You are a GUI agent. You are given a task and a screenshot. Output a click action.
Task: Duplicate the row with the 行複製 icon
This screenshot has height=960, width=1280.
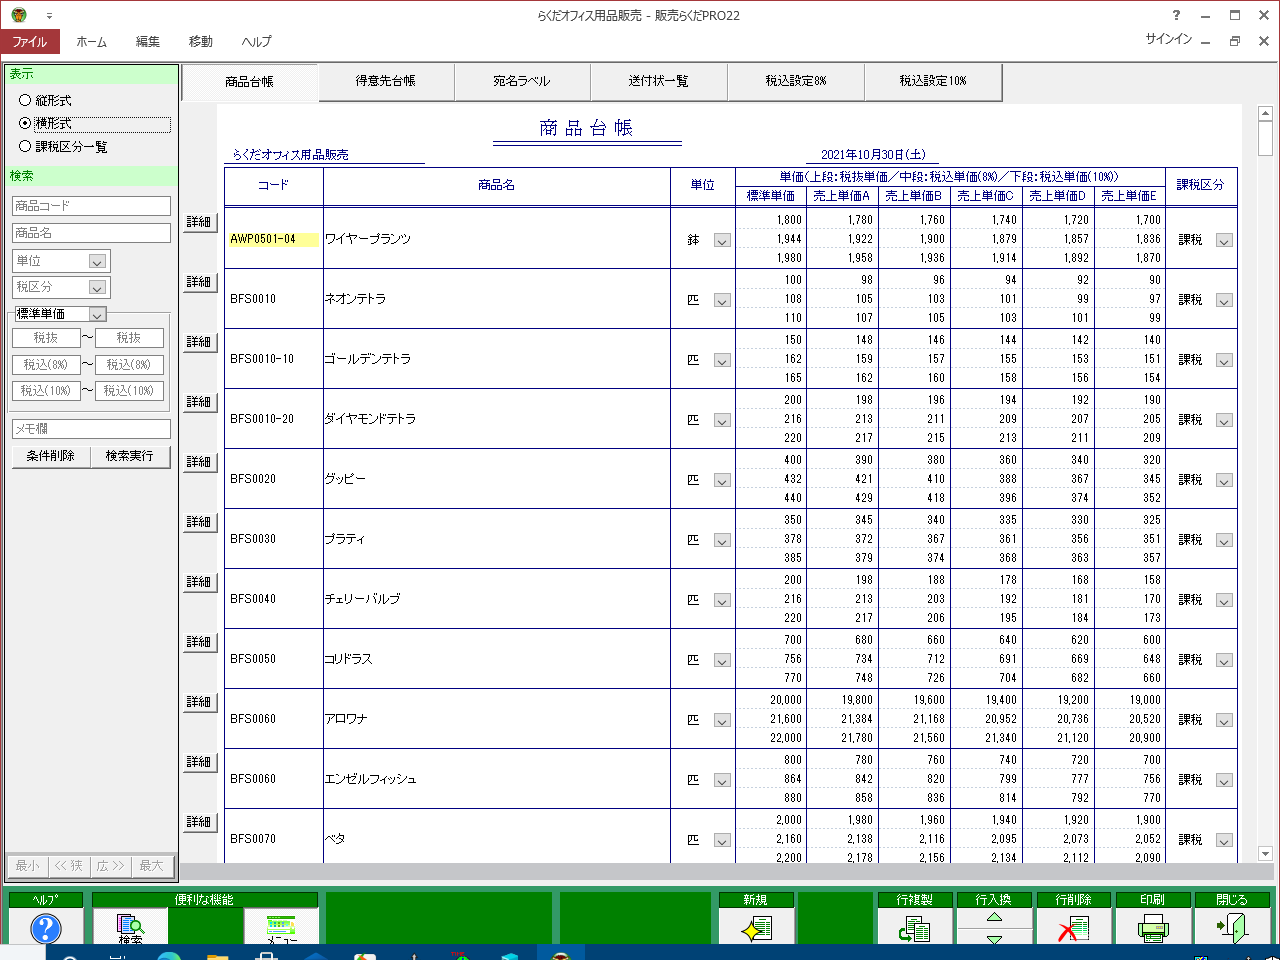pyautogui.click(x=914, y=928)
